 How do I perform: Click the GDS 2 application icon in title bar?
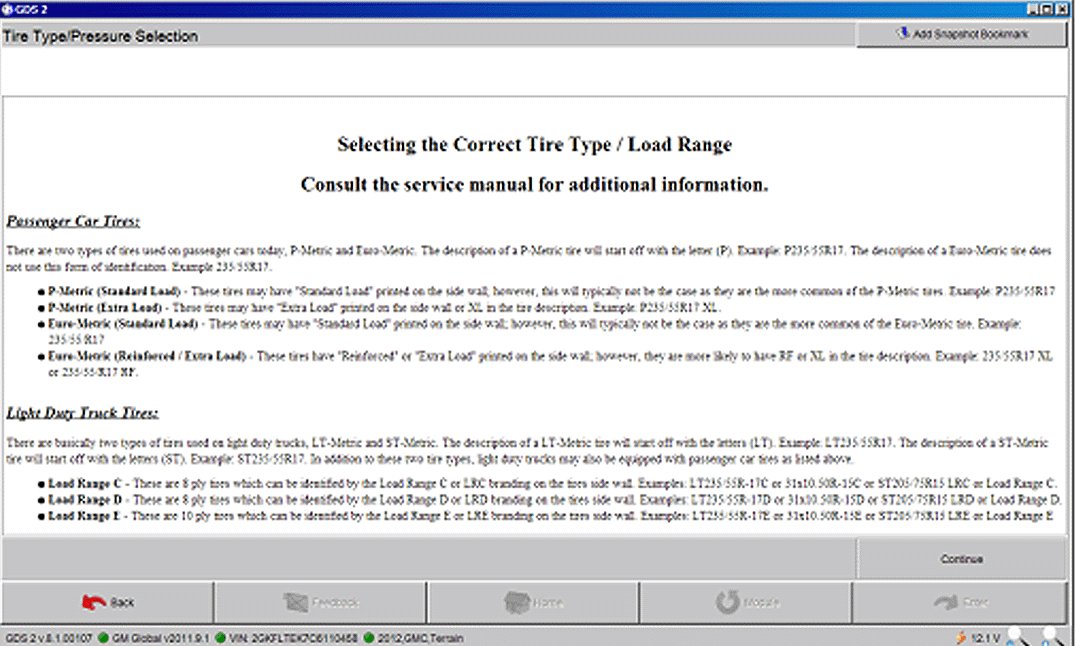coord(8,8)
